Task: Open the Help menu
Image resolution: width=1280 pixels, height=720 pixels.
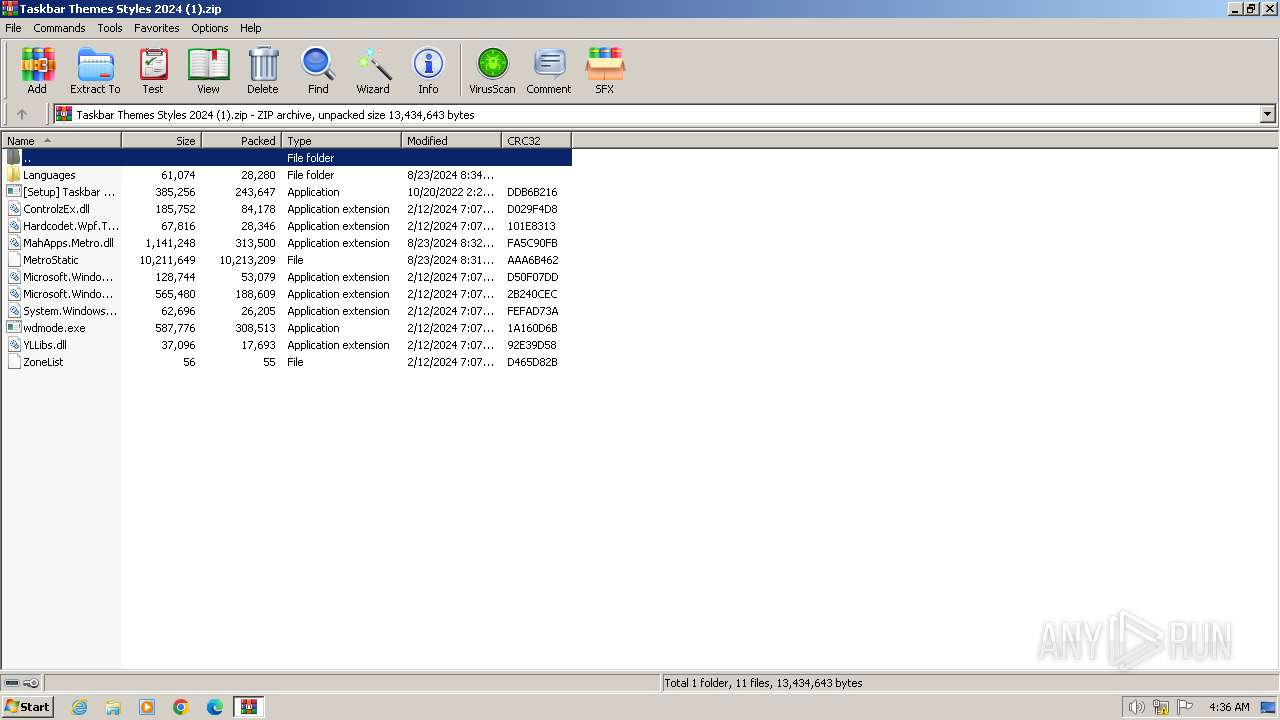Action: 251,28
